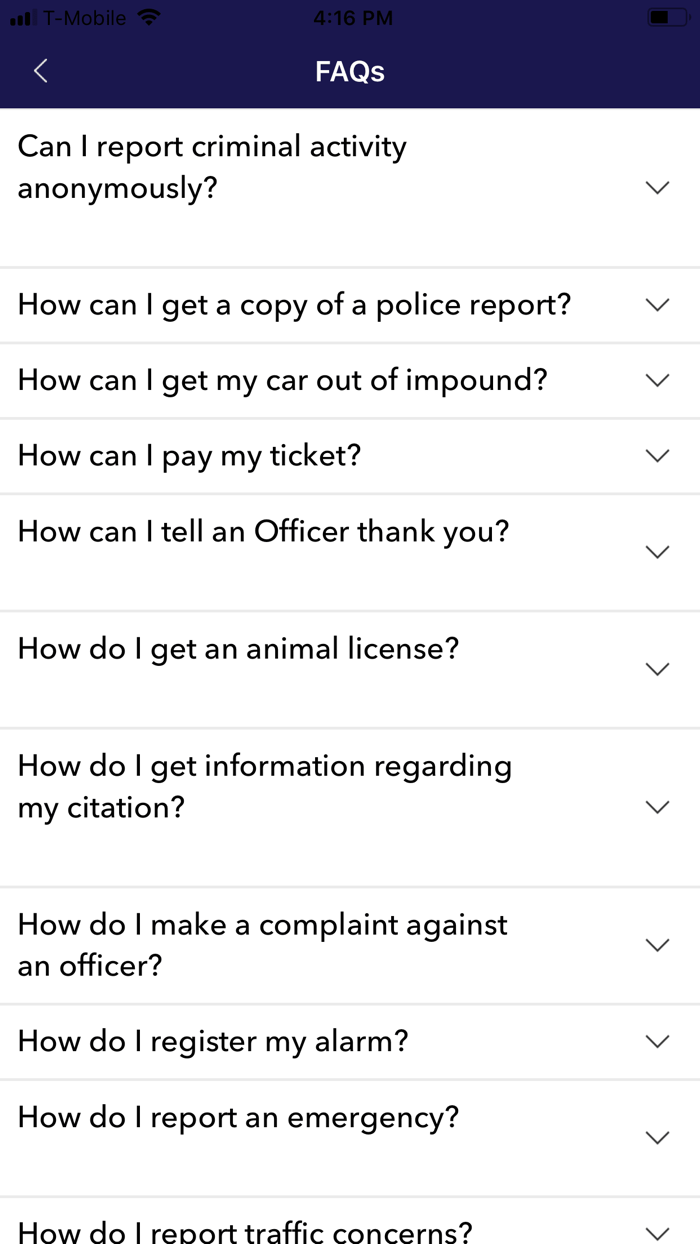Expand the anonymous criminal activity question
The width and height of the screenshot is (700, 1244).
pos(657,187)
